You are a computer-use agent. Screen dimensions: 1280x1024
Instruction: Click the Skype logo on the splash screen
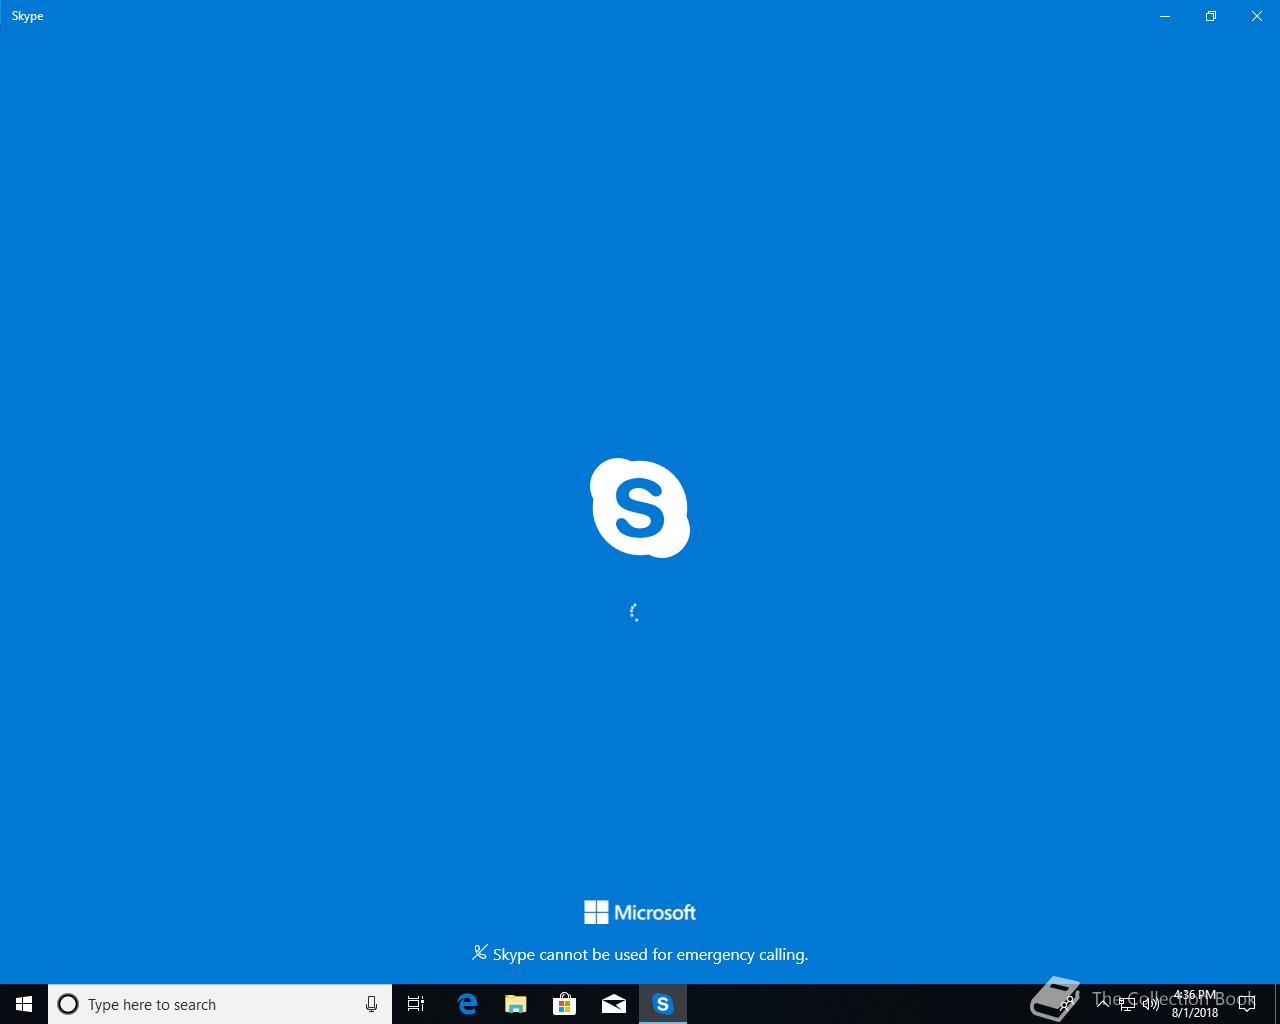click(x=640, y=508)
